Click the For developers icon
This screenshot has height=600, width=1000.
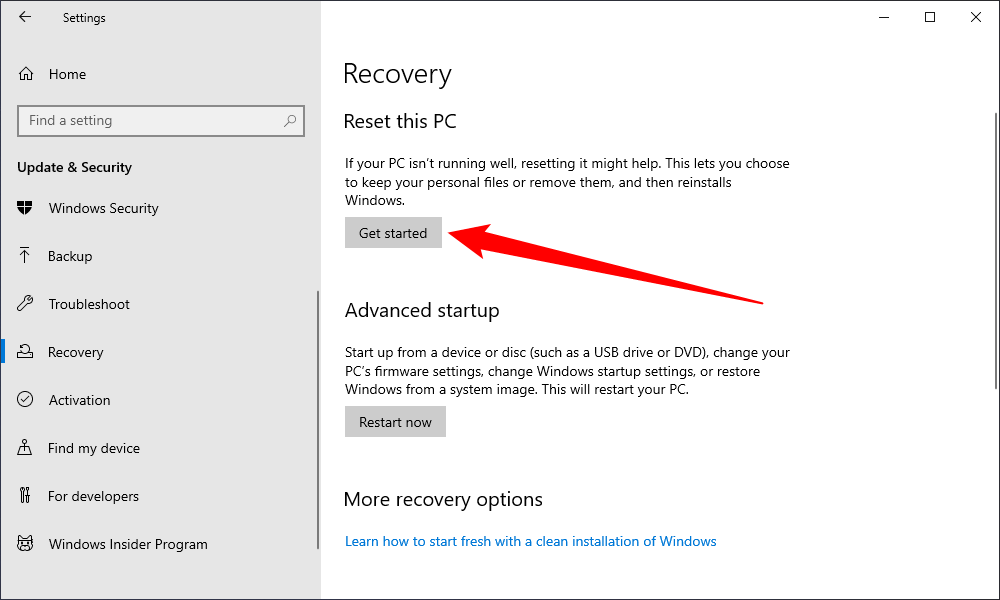pos(26,496)
